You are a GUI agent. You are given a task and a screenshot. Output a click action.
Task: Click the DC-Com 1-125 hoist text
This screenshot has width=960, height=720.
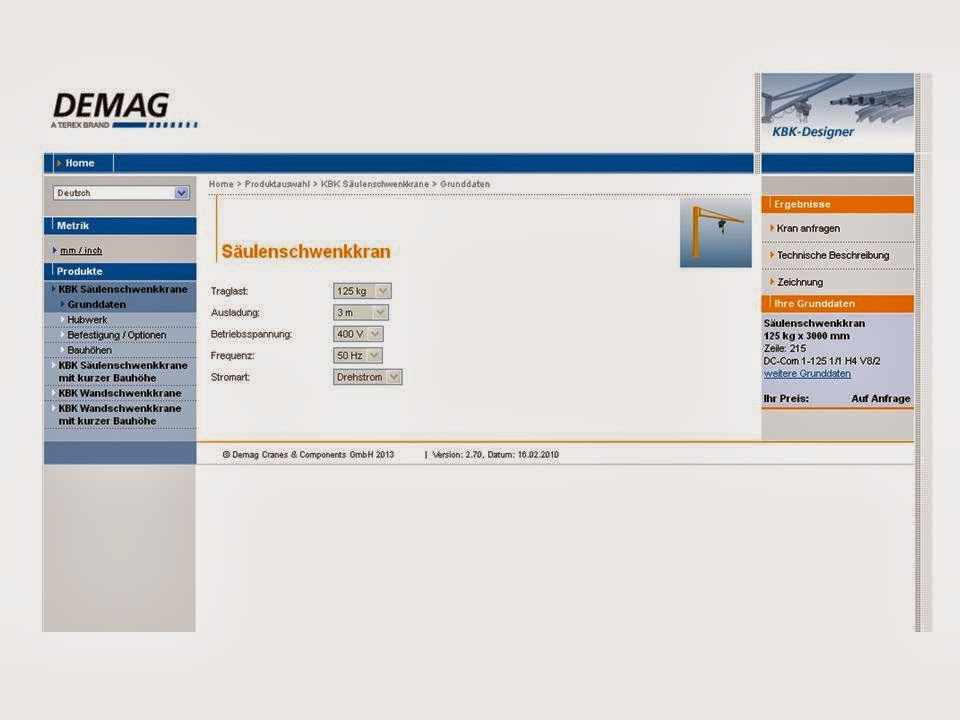(x=822, y=361)
